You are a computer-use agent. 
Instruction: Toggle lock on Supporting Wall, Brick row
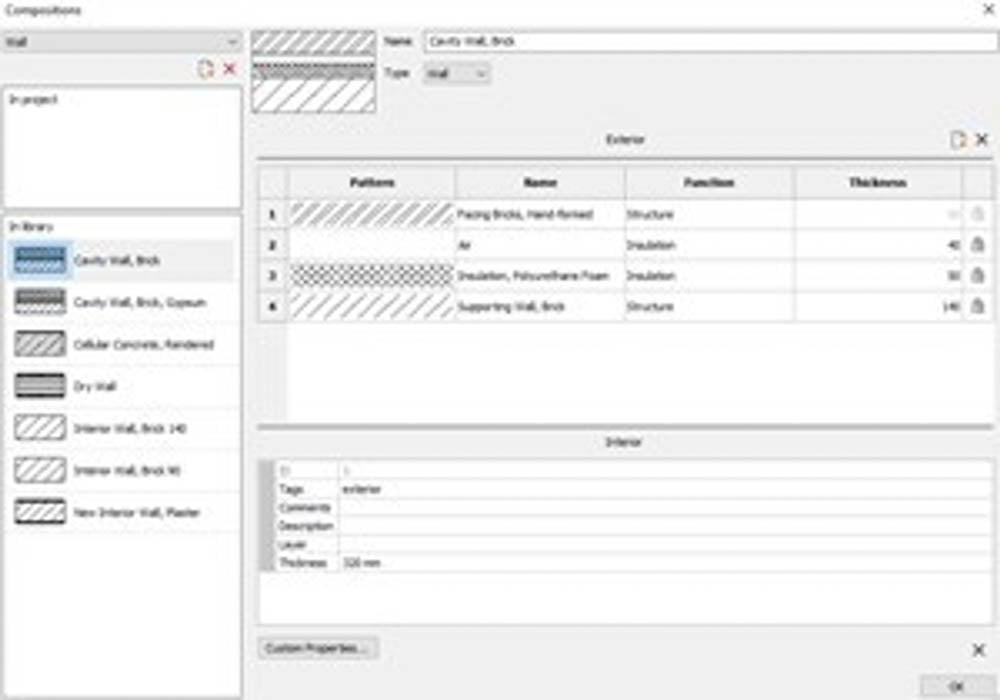978,307
